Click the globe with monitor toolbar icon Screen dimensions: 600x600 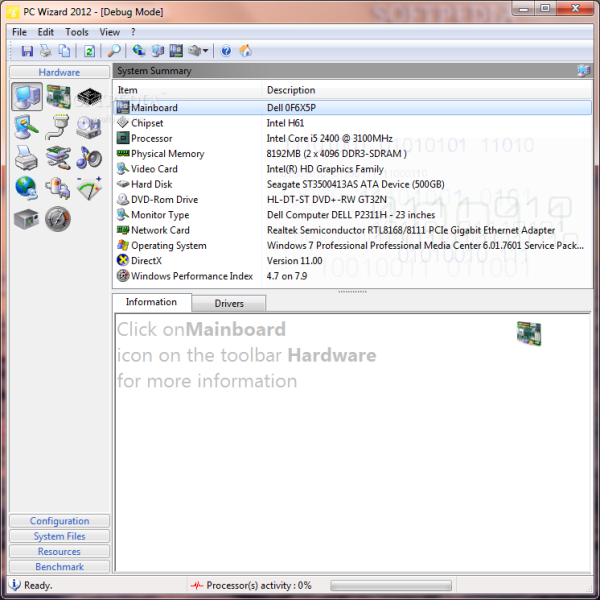pos(139,51)
